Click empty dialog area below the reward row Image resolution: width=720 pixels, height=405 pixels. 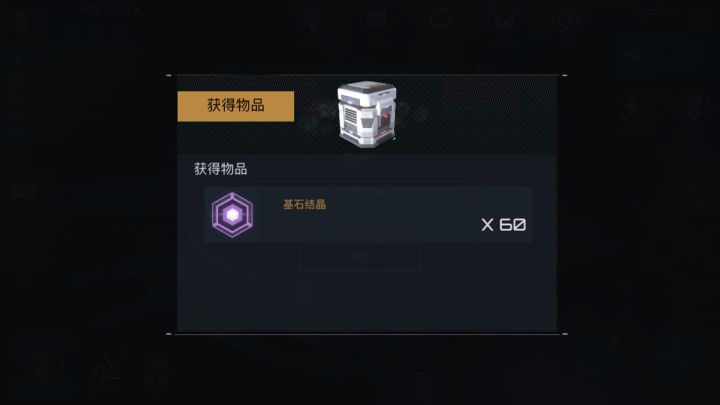pyautogui.click(x=367, y=298)
